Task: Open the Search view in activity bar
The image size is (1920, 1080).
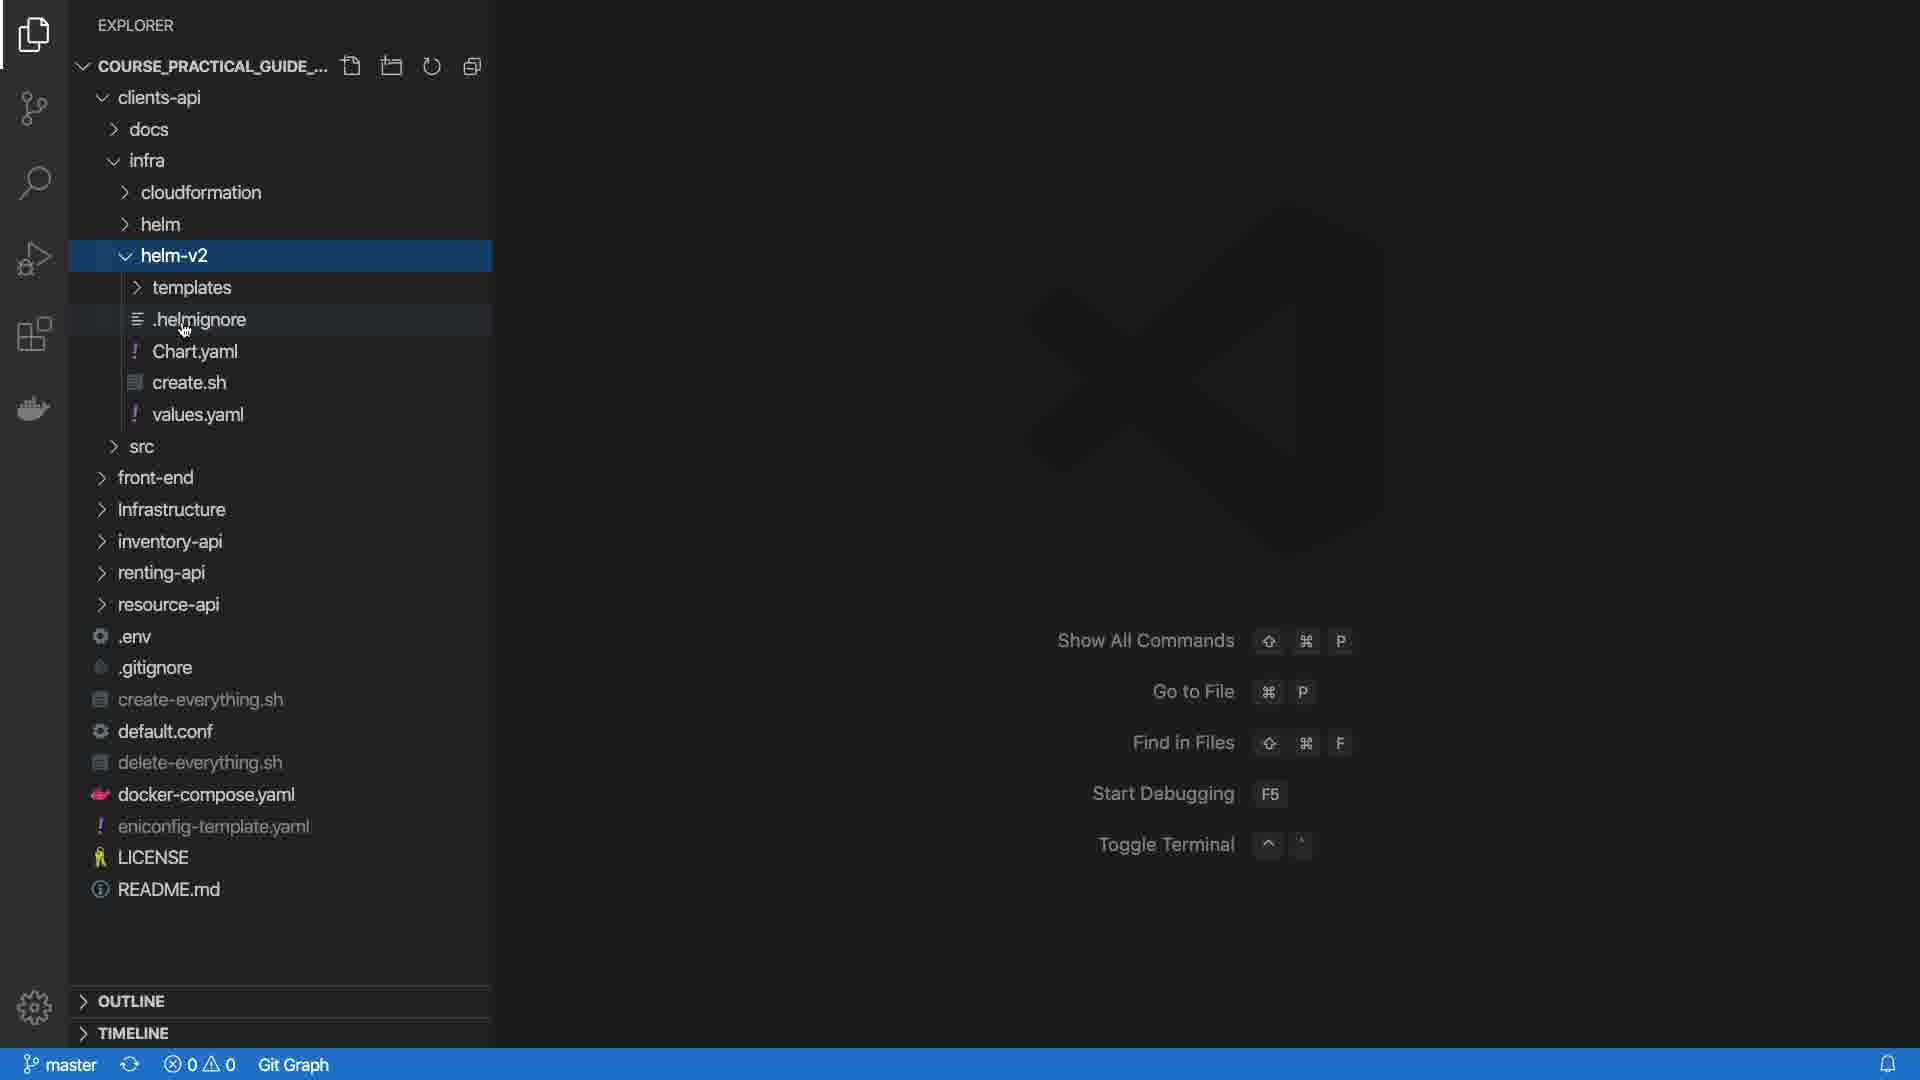Action: 34,183
